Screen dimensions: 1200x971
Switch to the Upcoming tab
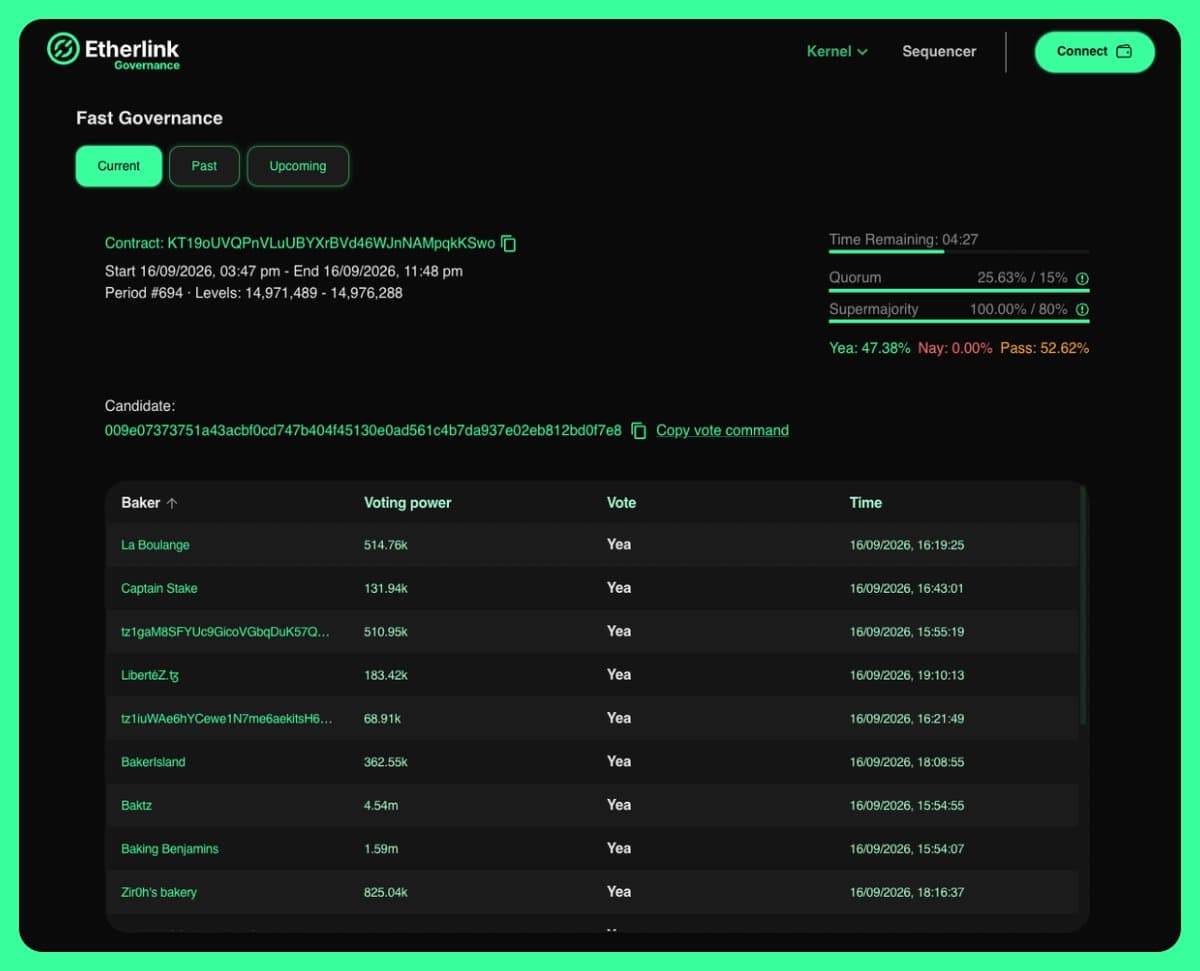coord(298,166)
